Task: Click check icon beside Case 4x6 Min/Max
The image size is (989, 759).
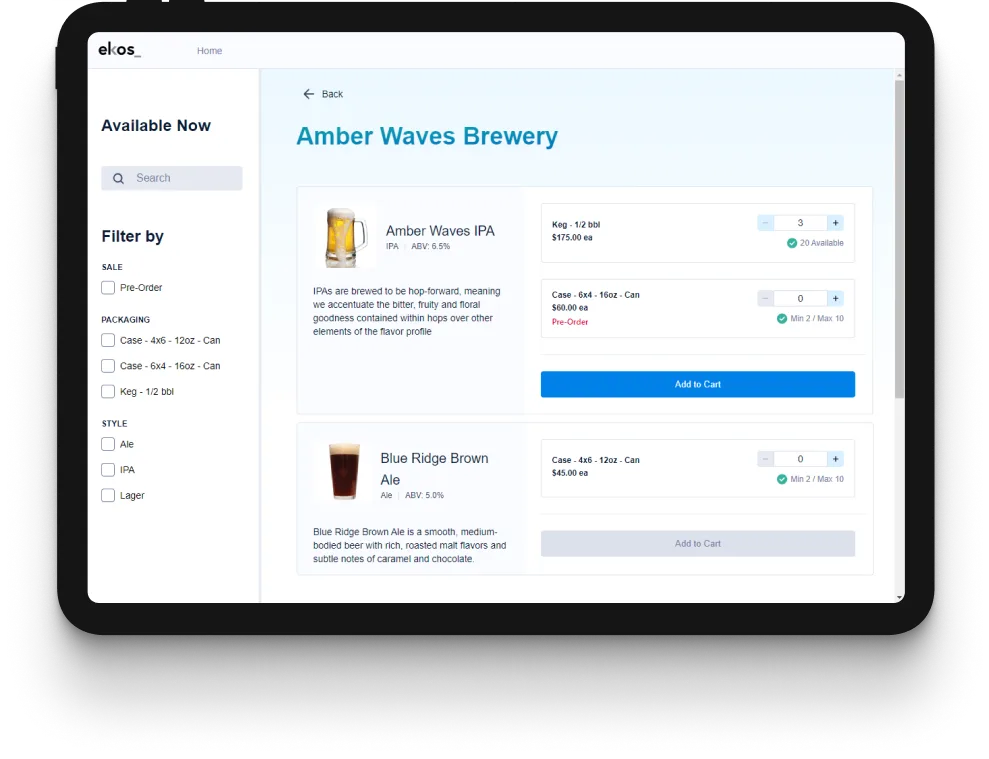Action: coord(781,479)
